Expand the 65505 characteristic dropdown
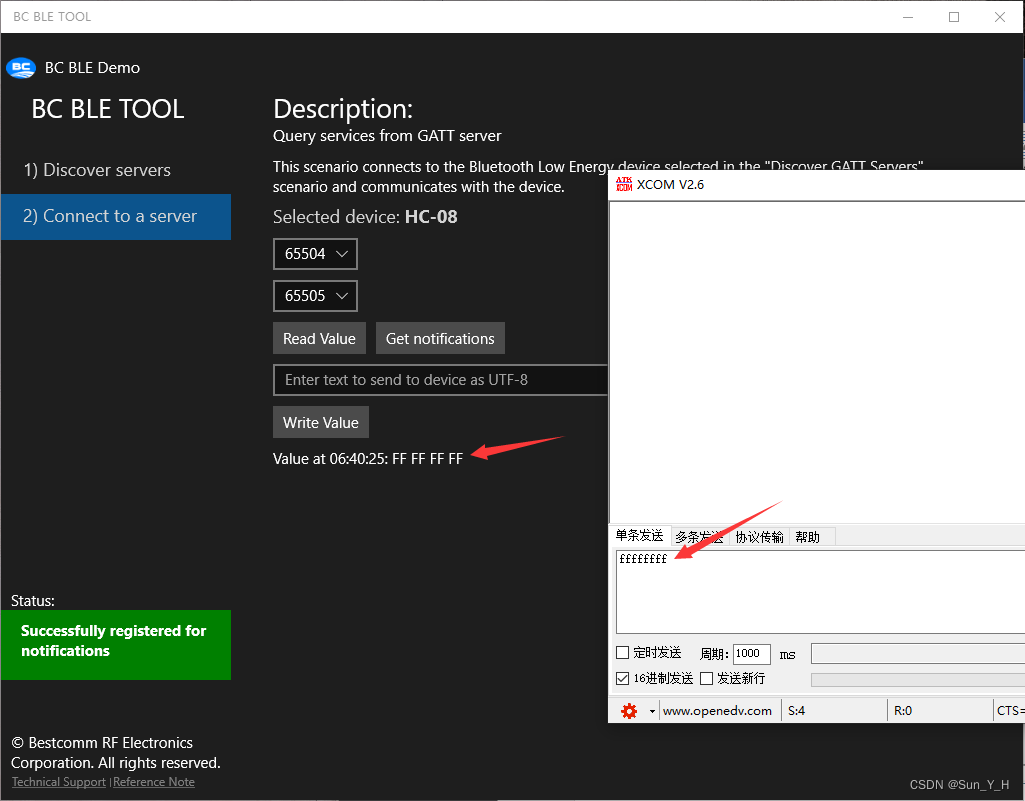The height and width of the screenshot is (801, 1025). (x=315, y=296)
